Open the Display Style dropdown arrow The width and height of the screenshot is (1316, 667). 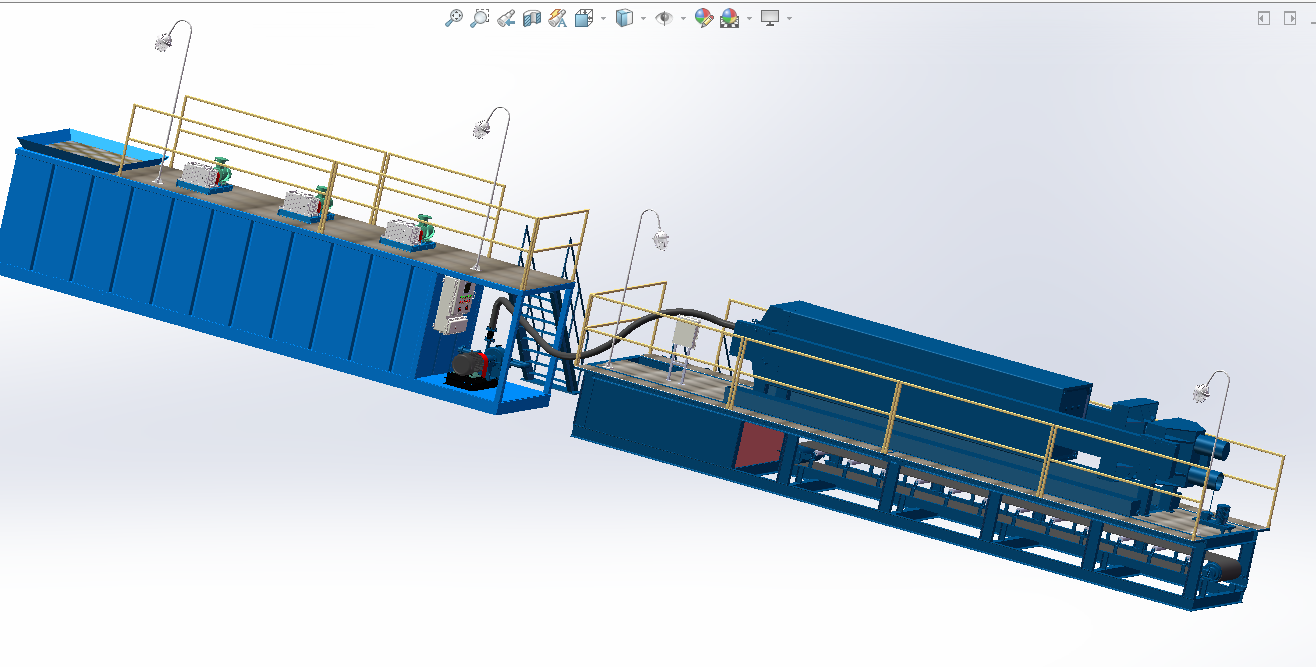[643, 19]
